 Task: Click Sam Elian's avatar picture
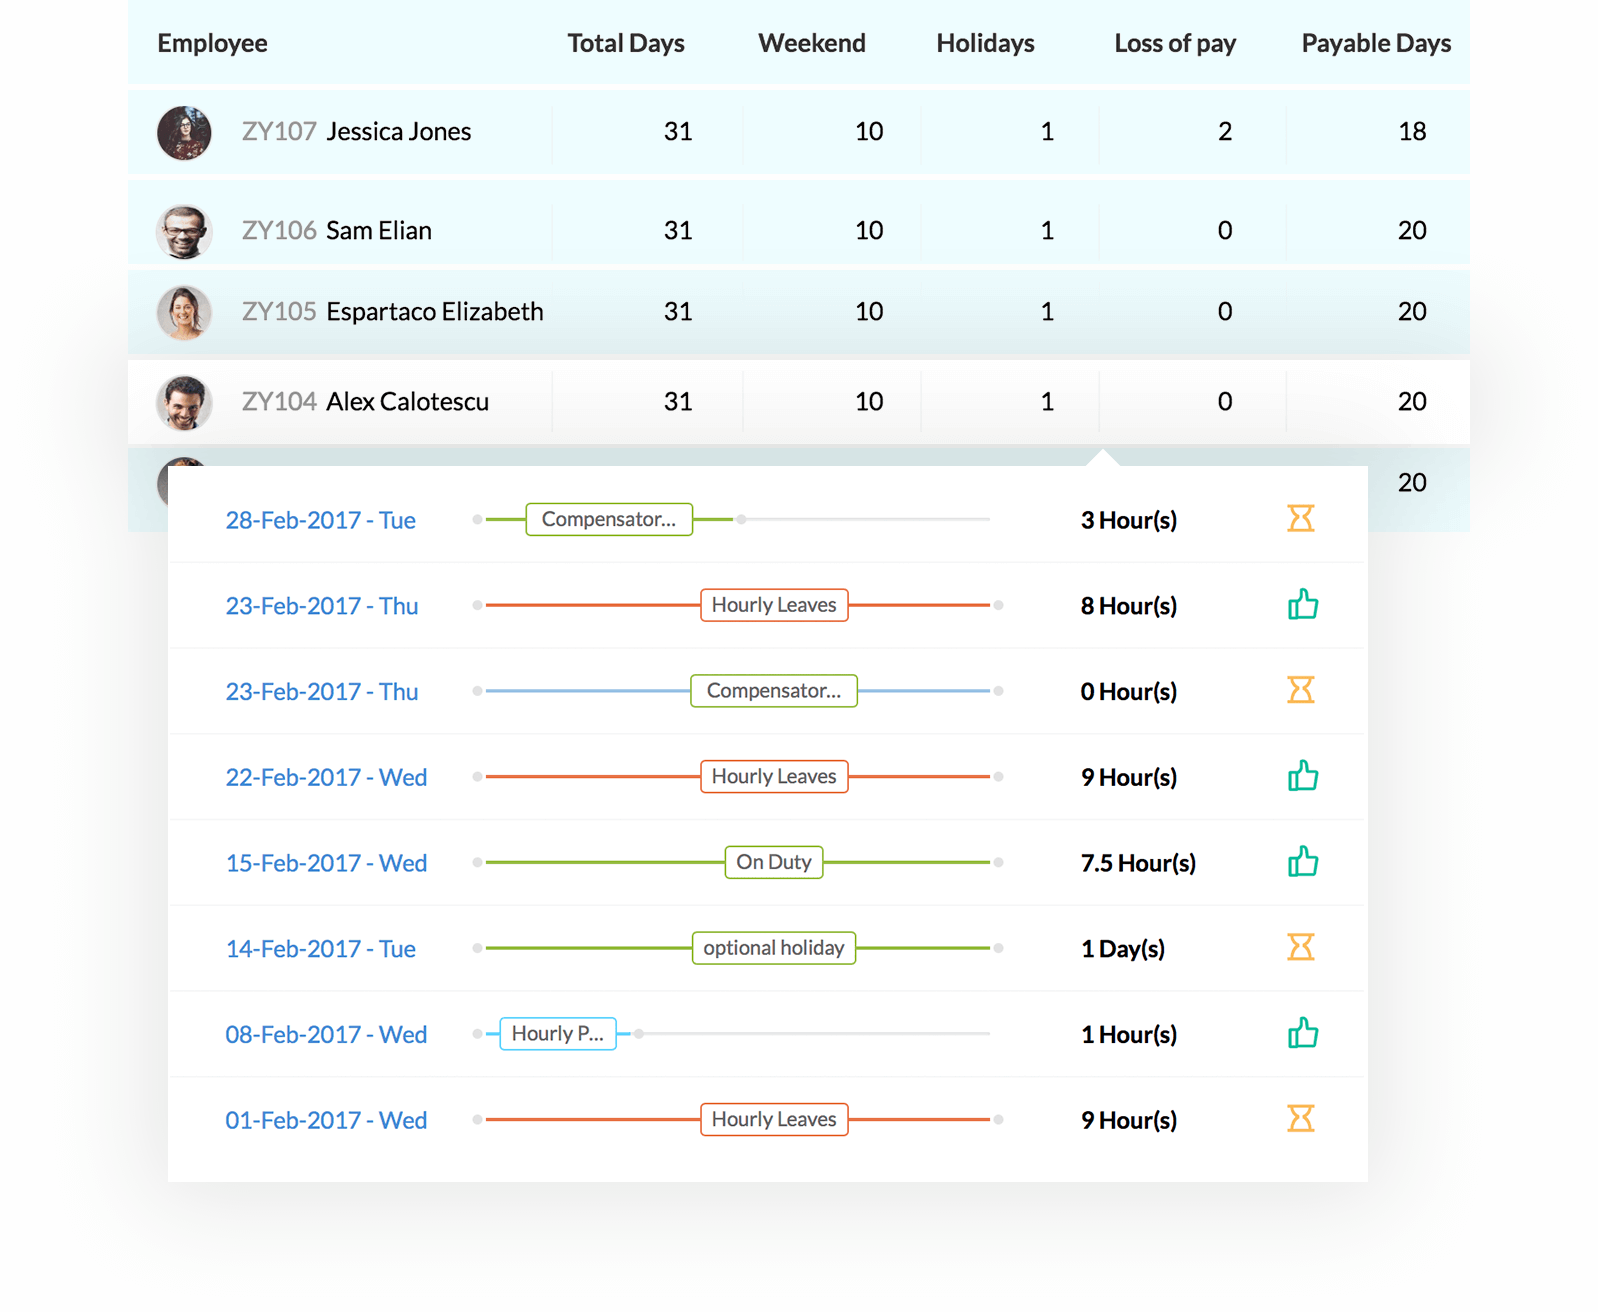(x=184, y=231)
